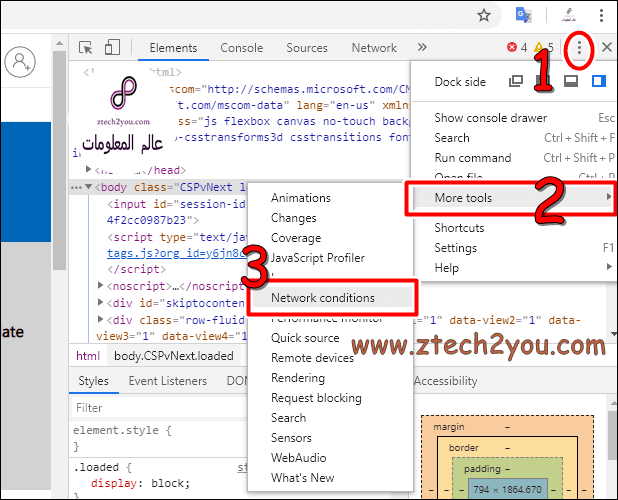Select Animations in More tools
618x500 pixels.
coord(330,198)
